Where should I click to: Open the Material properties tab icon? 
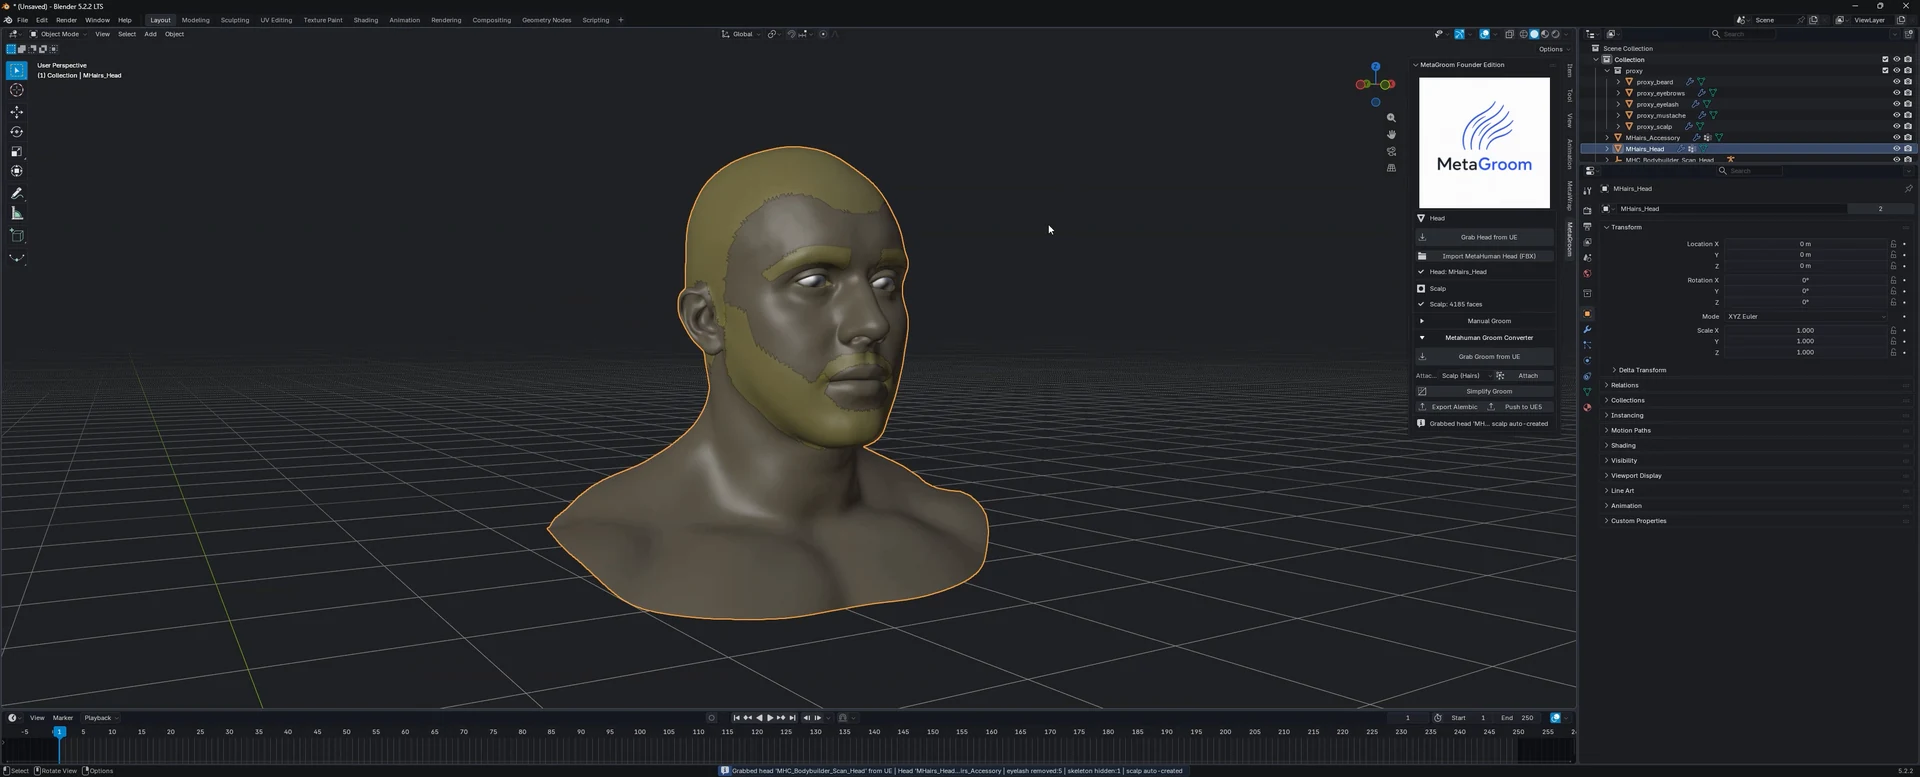(1587, 408)
